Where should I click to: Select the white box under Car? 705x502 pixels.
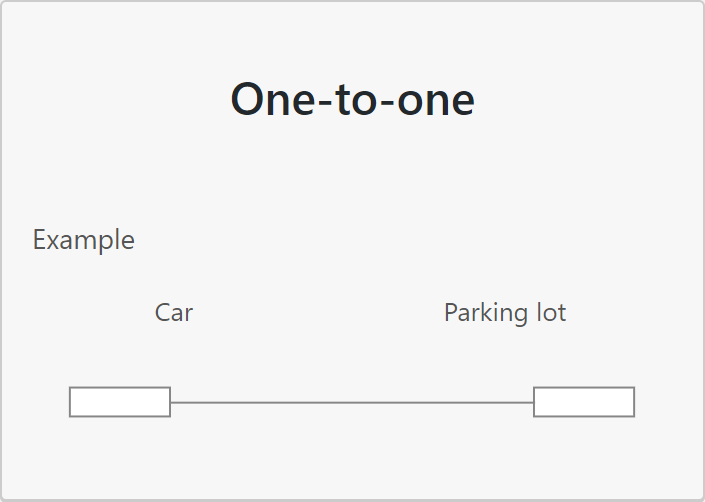[x=120, y=402]
